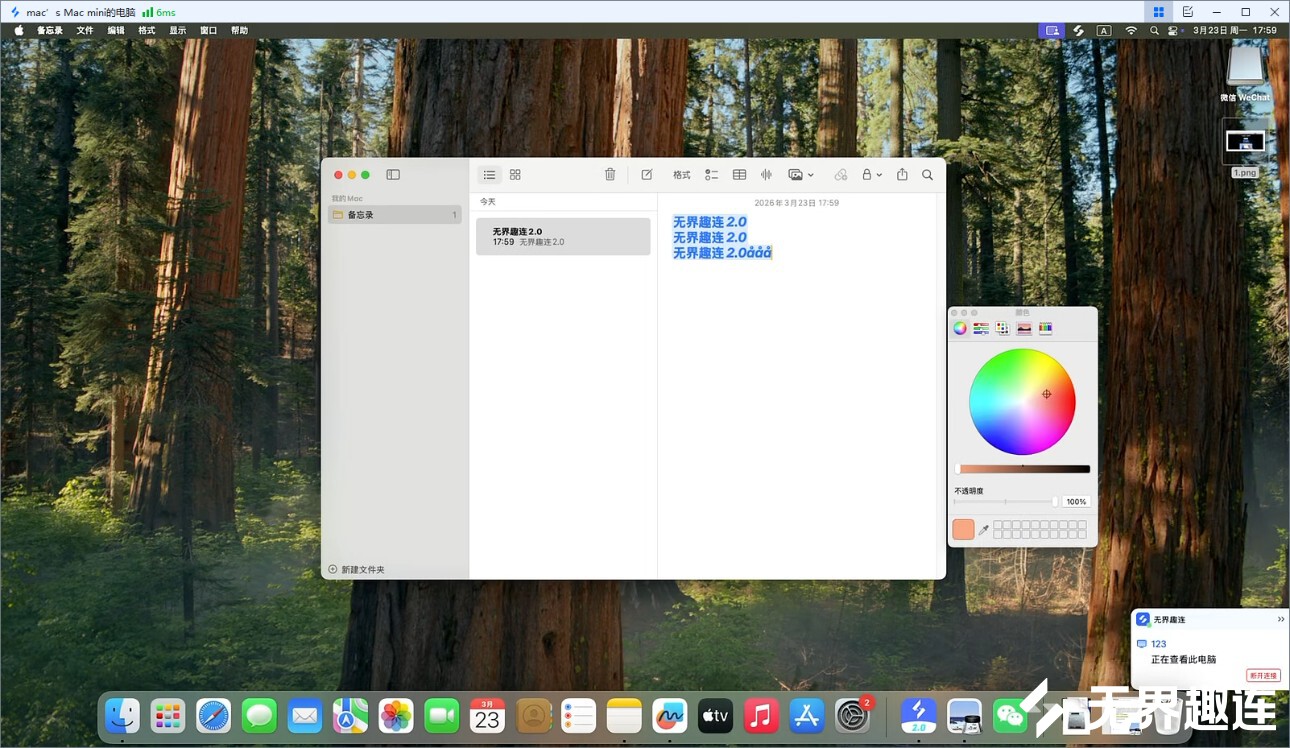Switch to the color sliders tab

click(981, 328)
